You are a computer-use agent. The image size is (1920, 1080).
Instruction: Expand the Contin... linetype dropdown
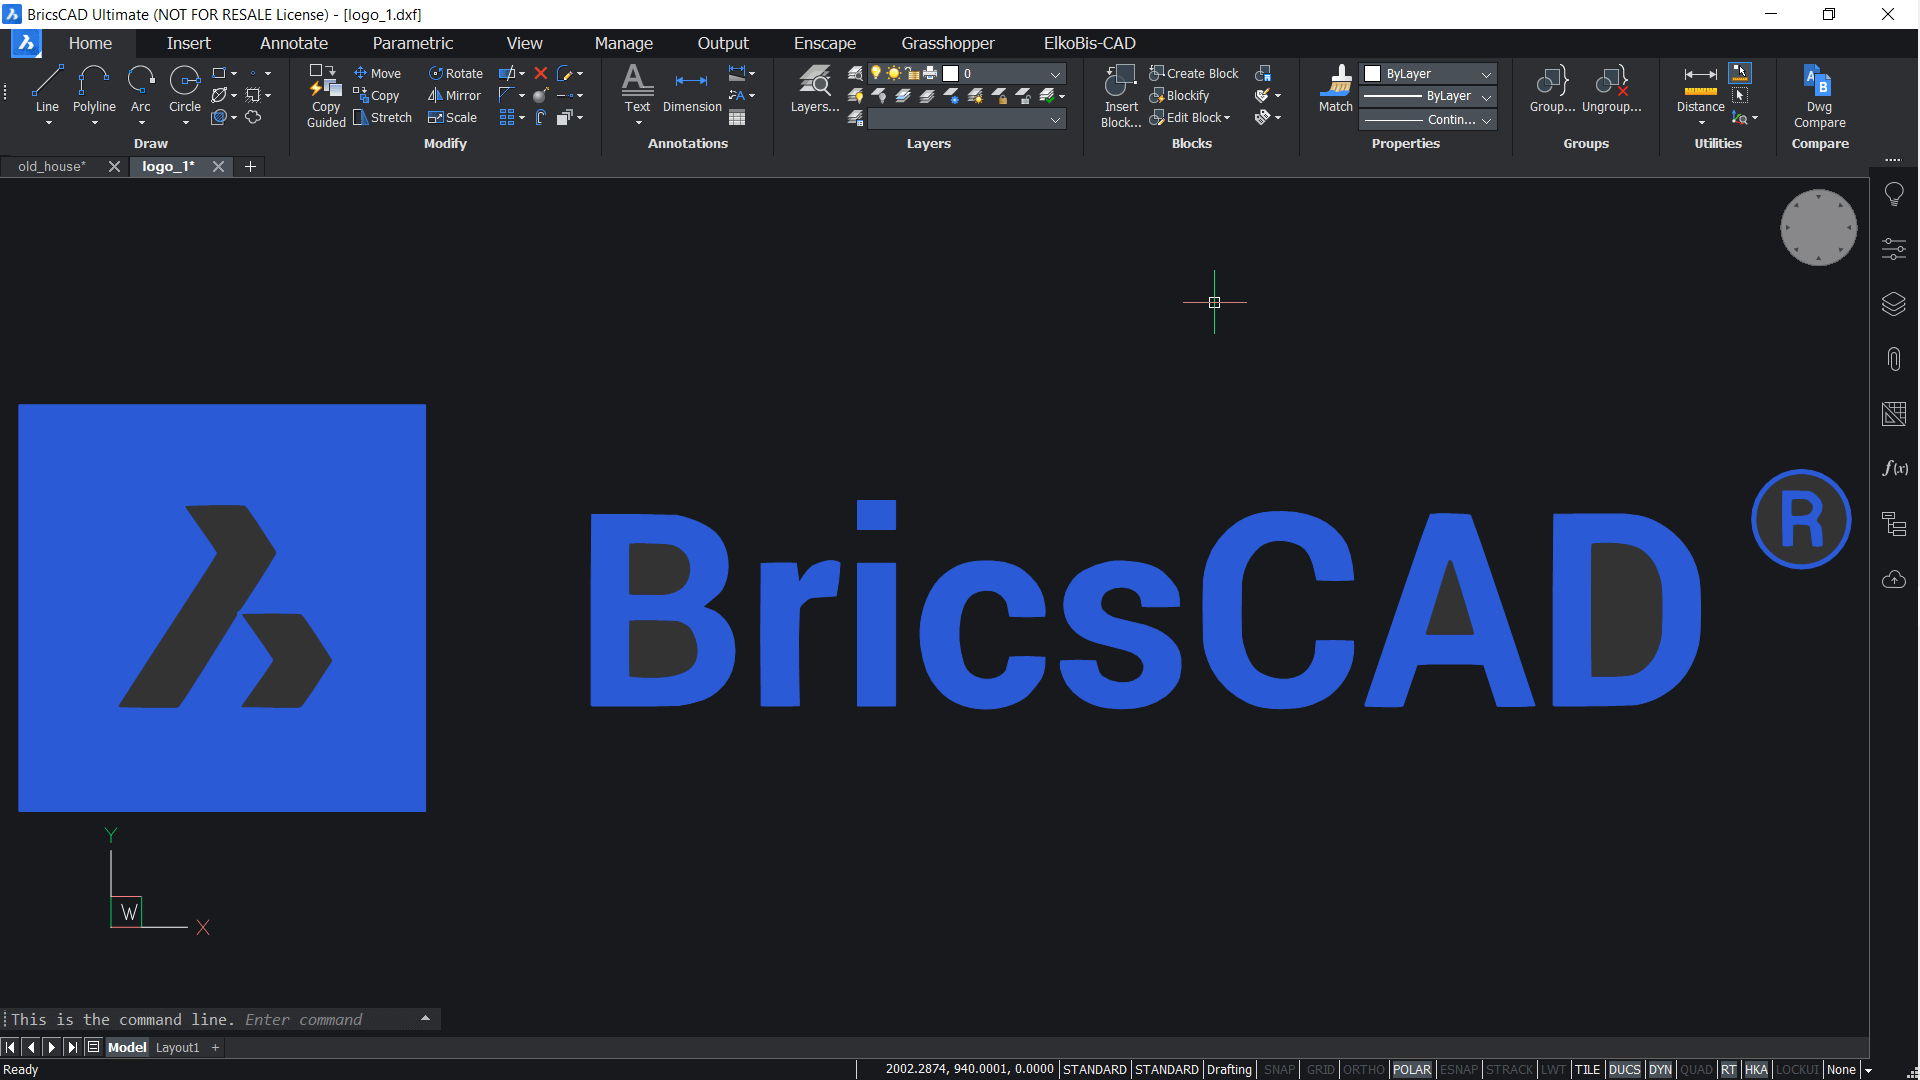pyautogui.click(x=1486, y=120)
